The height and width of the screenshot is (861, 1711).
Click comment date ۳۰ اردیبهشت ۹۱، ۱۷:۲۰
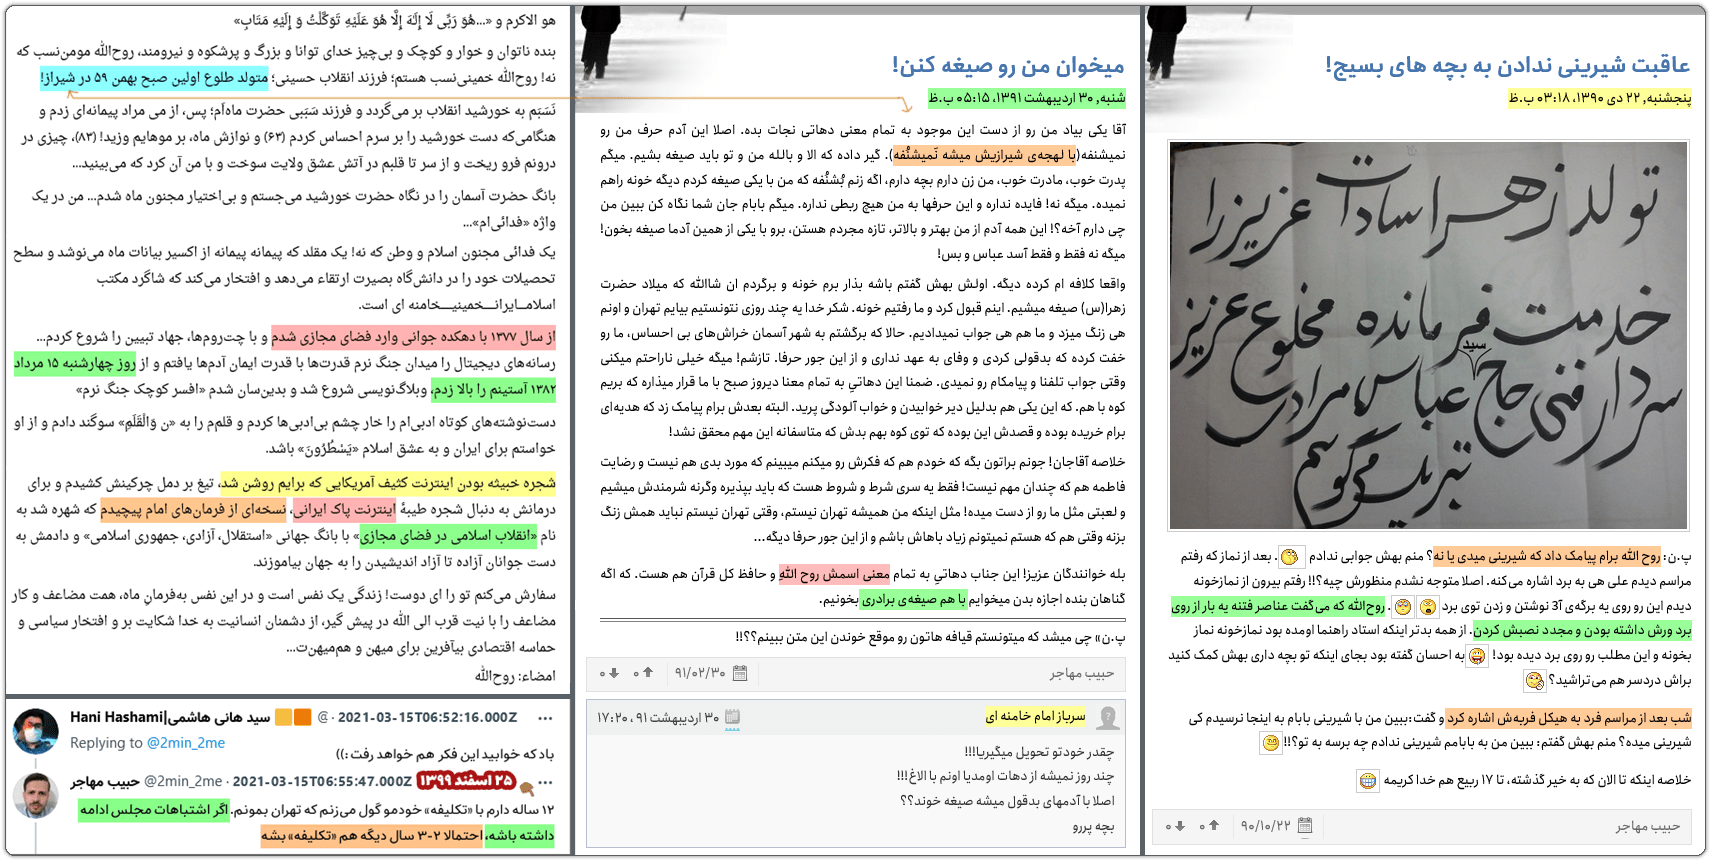pos(658,717)
